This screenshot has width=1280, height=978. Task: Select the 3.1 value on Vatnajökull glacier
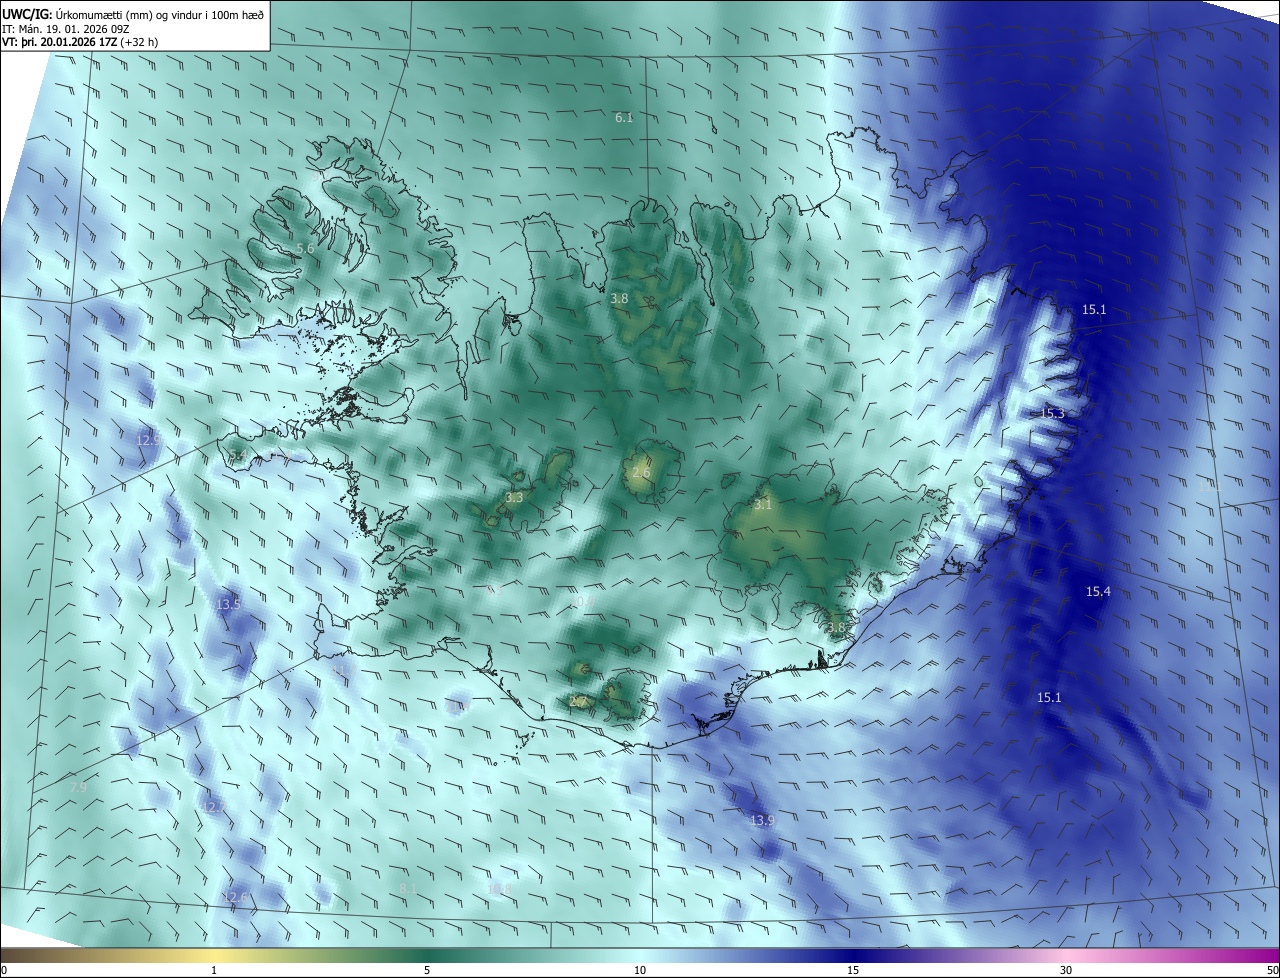[763, 506]
